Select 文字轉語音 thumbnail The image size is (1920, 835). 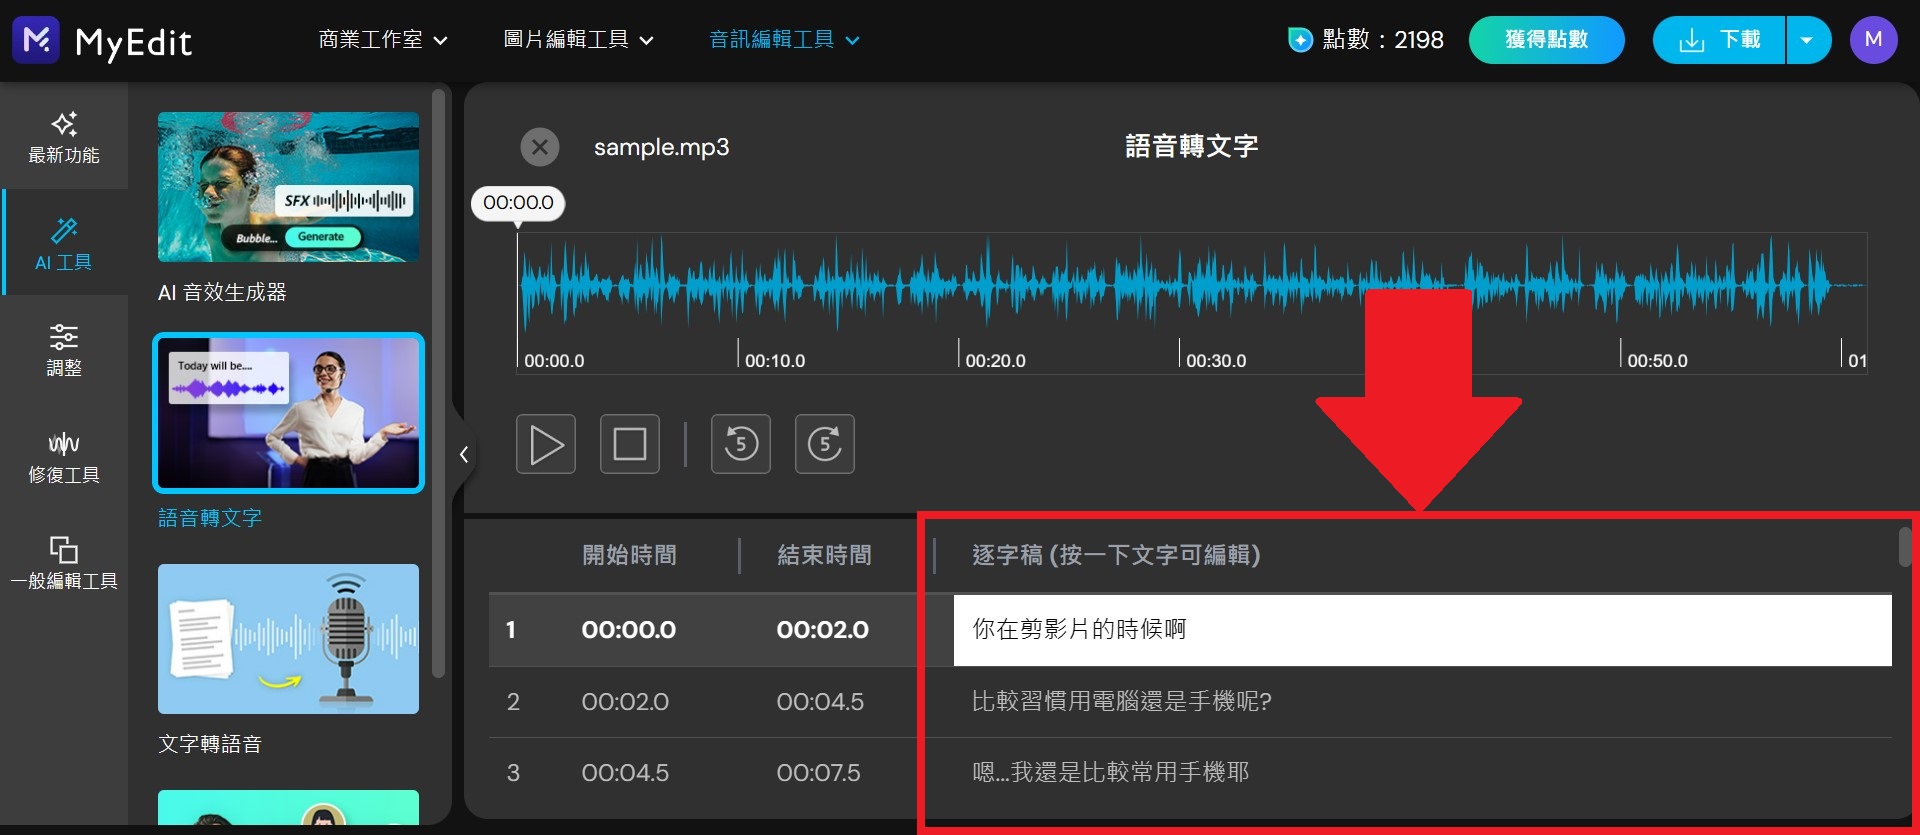[288, 639]
